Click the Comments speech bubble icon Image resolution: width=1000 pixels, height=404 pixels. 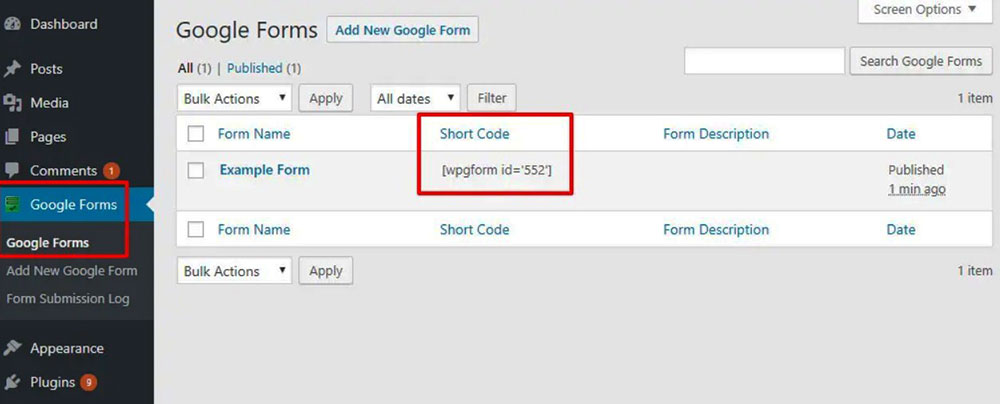13,171
